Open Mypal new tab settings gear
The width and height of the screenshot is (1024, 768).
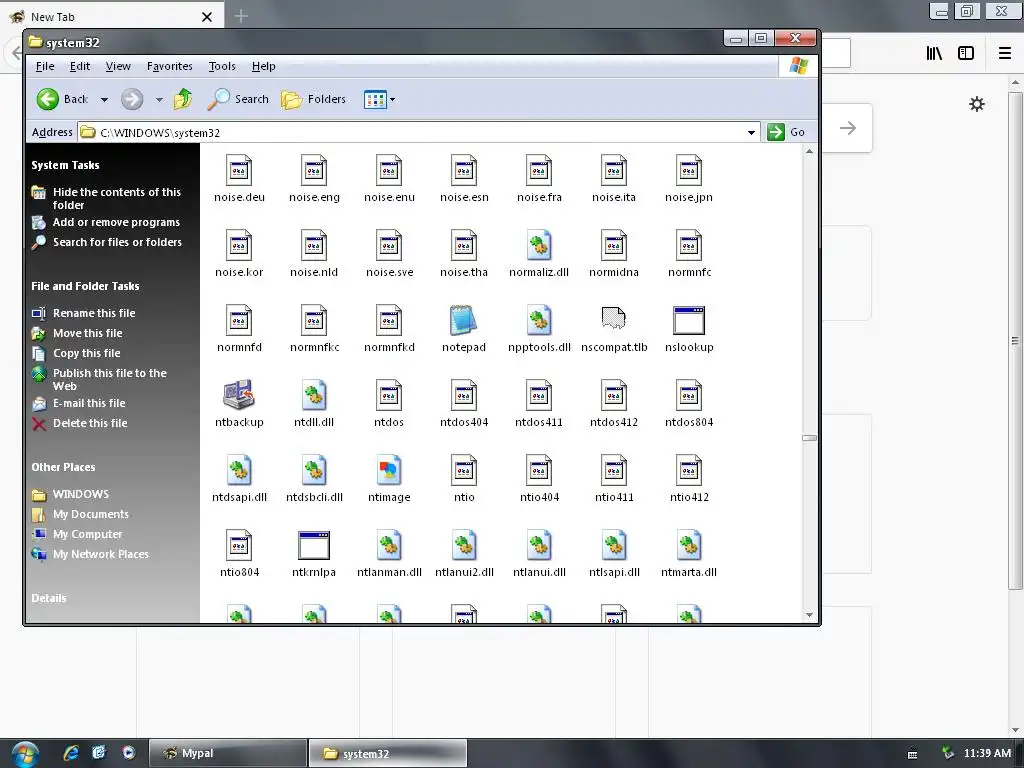click(976, 104)
